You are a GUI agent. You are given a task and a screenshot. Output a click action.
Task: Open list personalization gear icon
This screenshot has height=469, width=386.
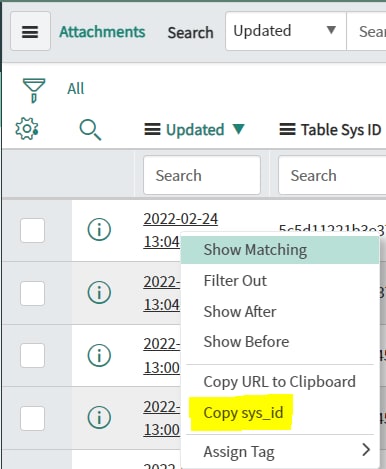tap(27, 129)
